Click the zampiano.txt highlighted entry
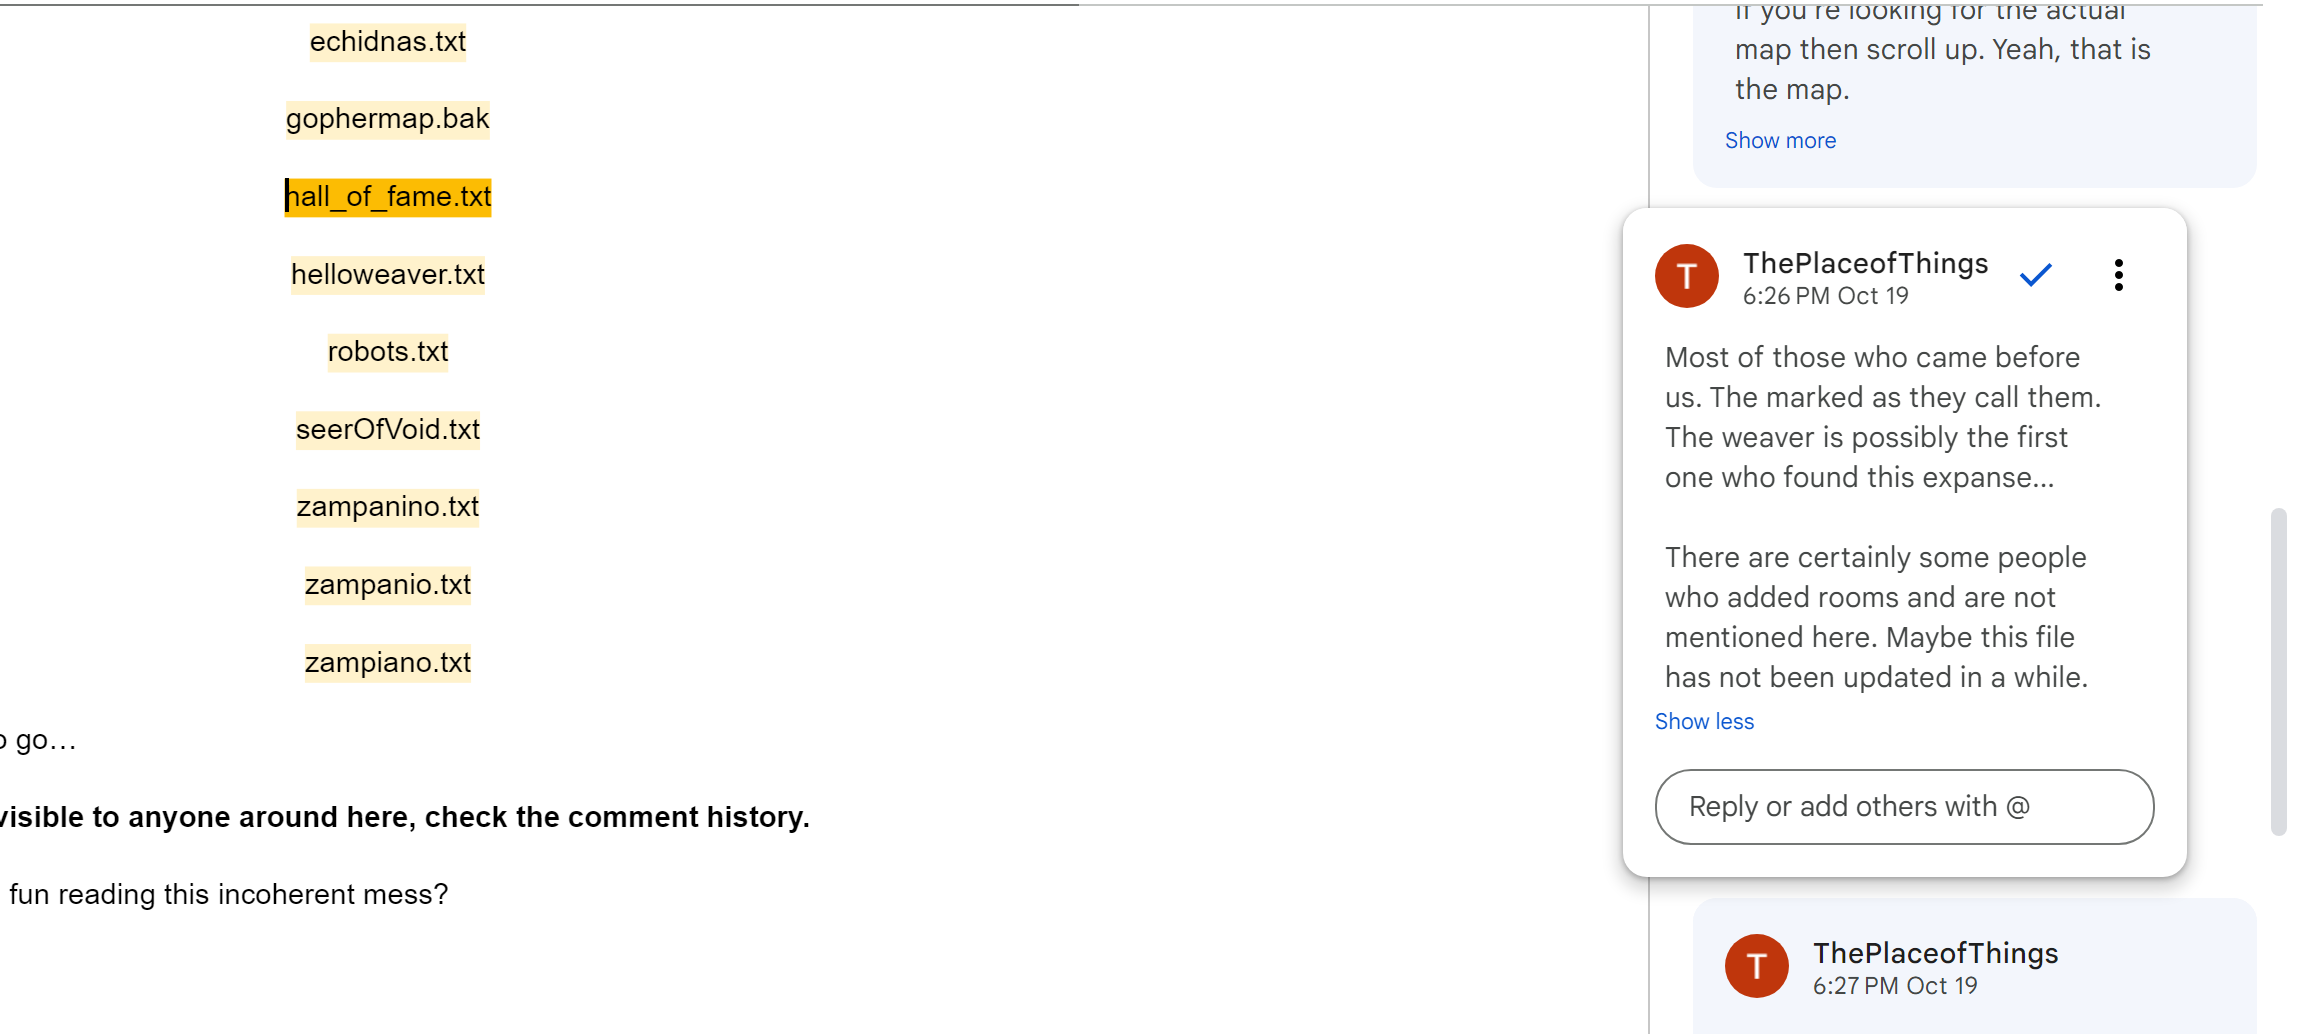Screen dimensions: 2316x1034 click(388, 663)
